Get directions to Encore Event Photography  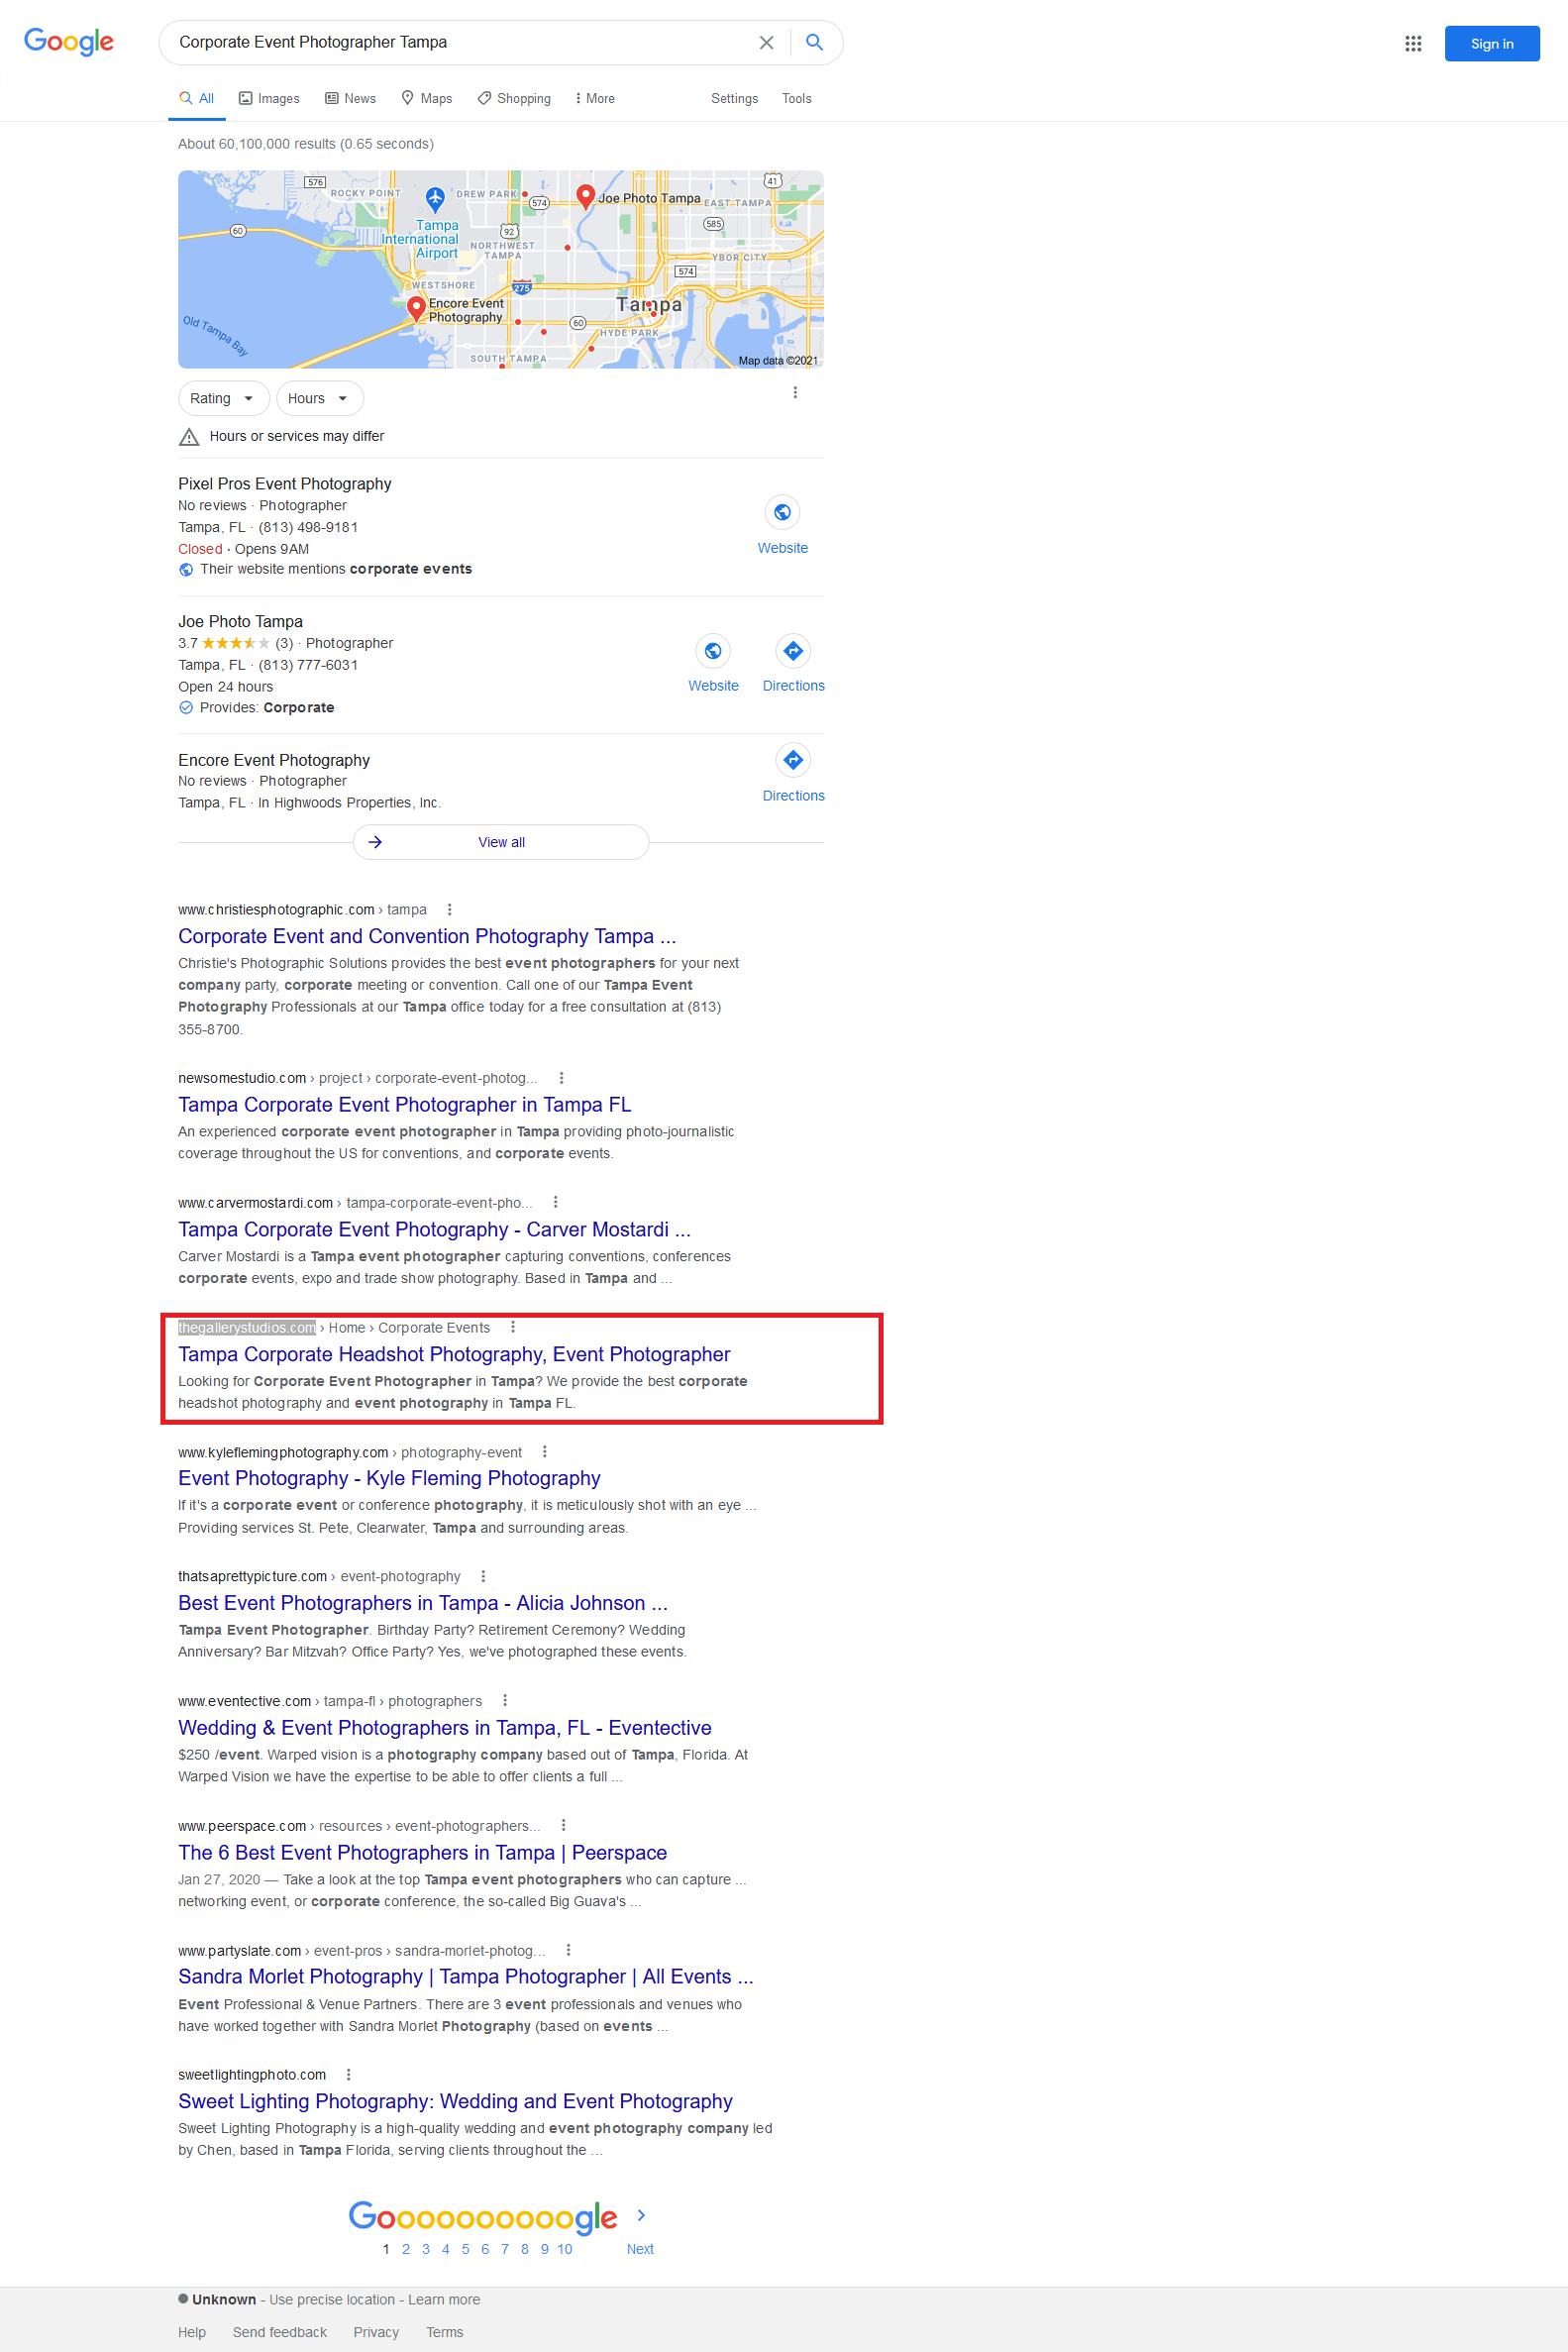click(x=793, y=761)
